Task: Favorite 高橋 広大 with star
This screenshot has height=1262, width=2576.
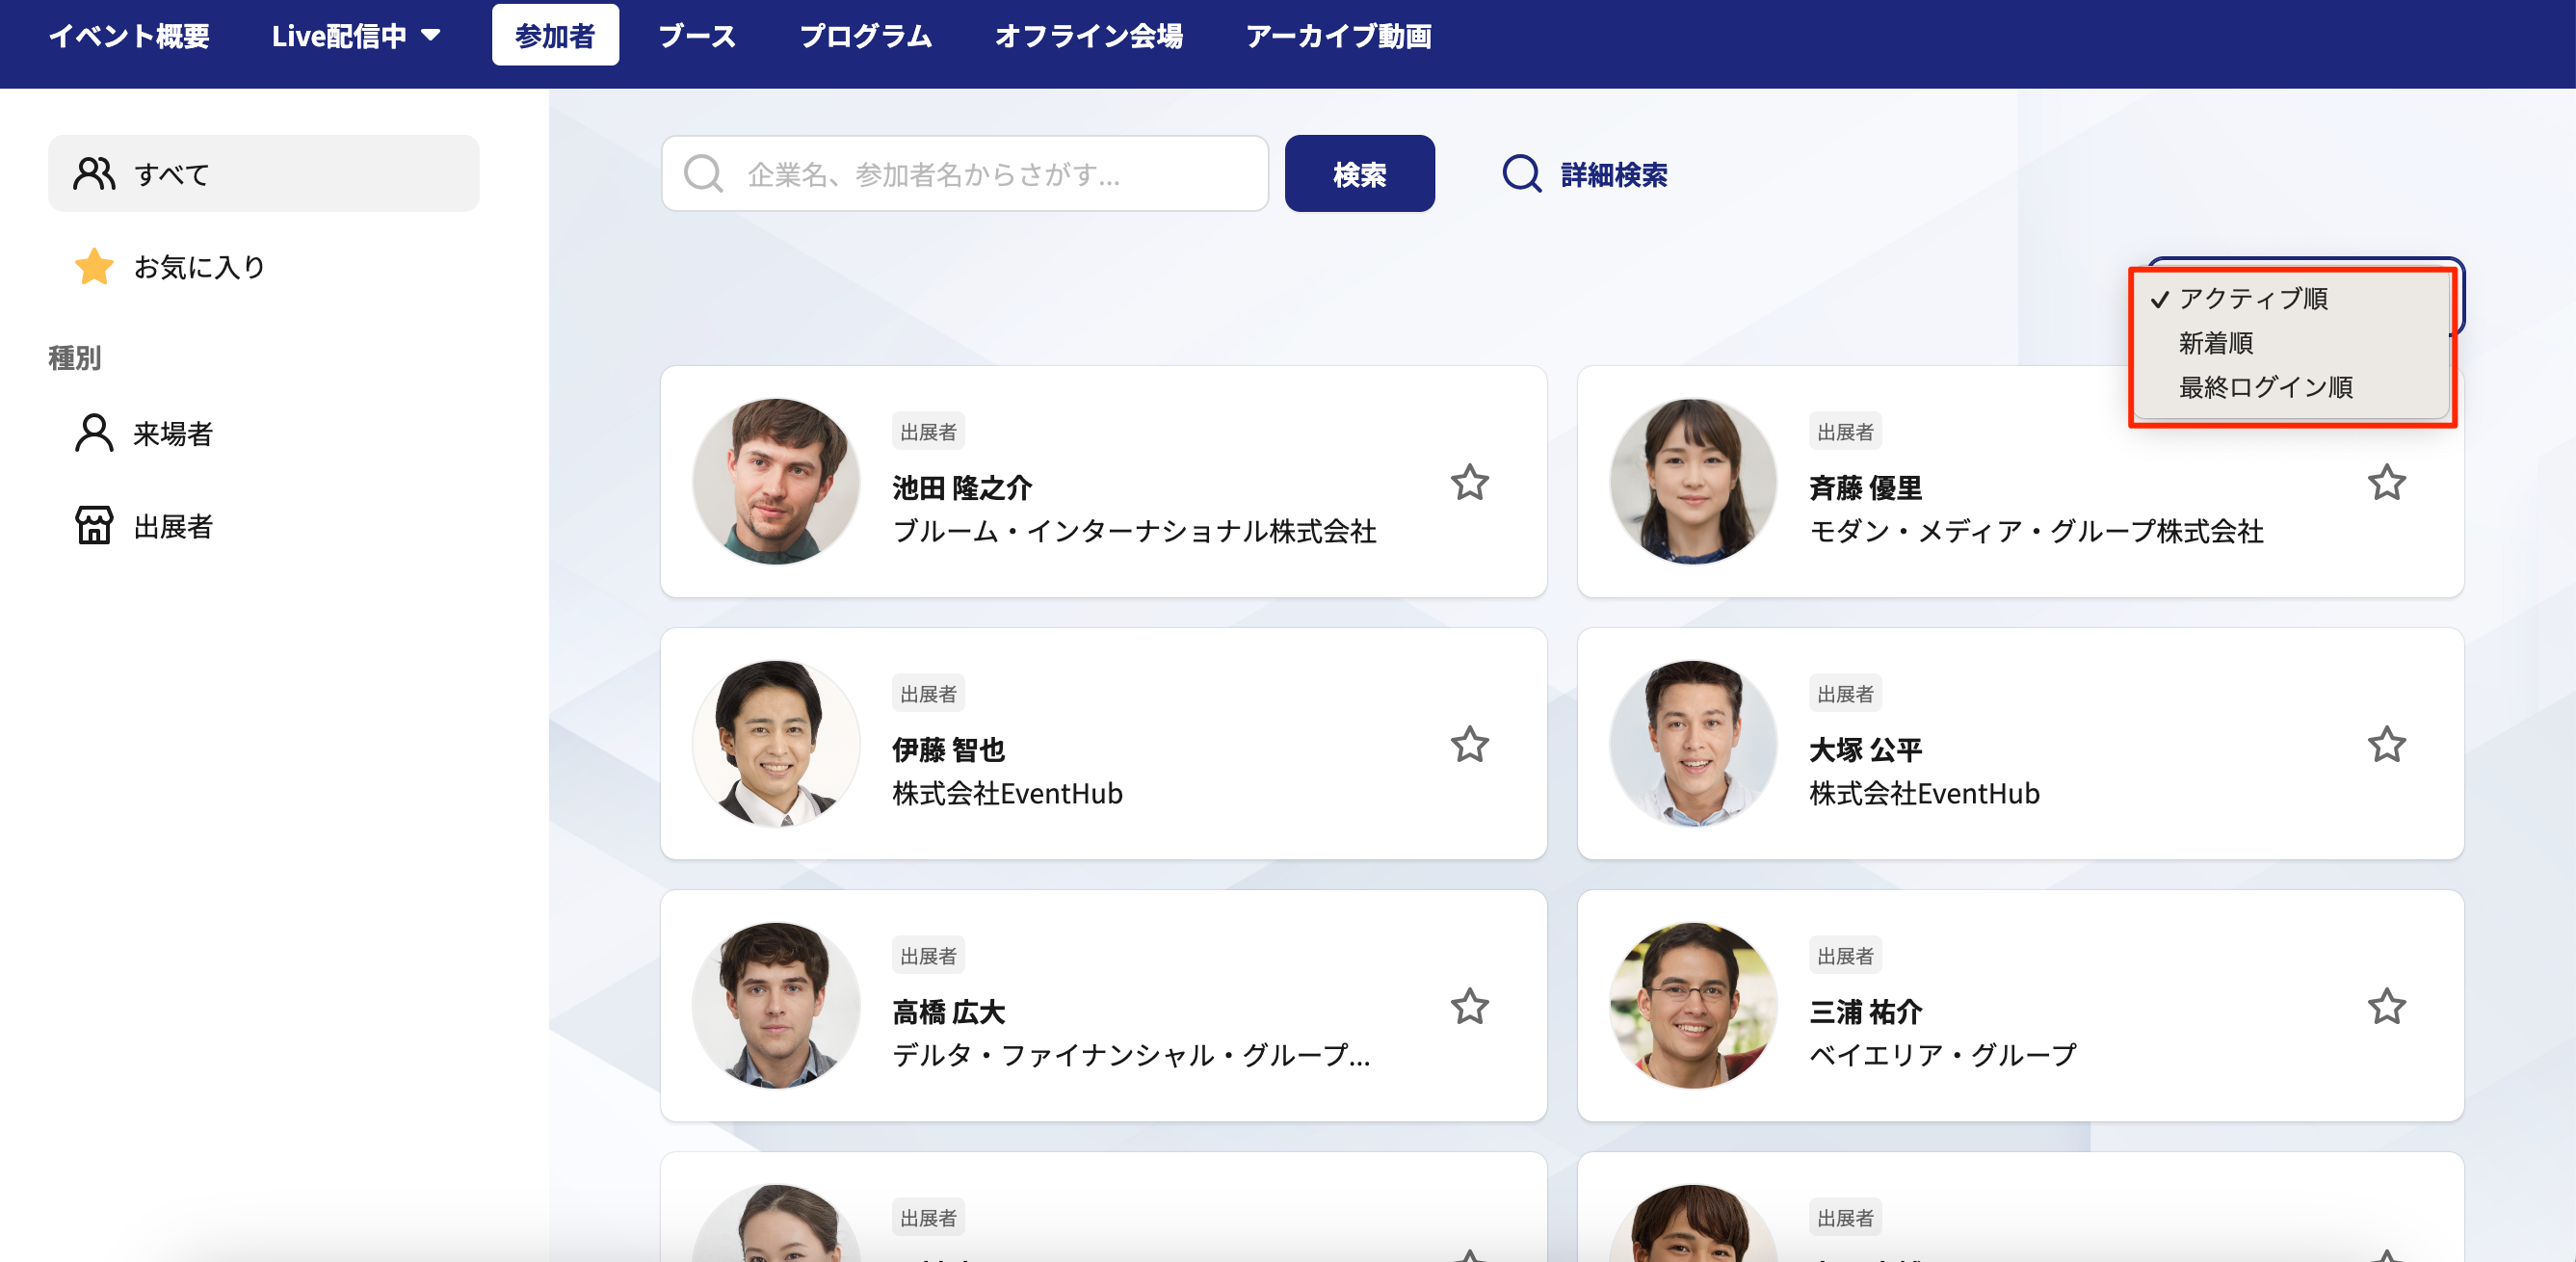Action: (x=1469, y=1007)
